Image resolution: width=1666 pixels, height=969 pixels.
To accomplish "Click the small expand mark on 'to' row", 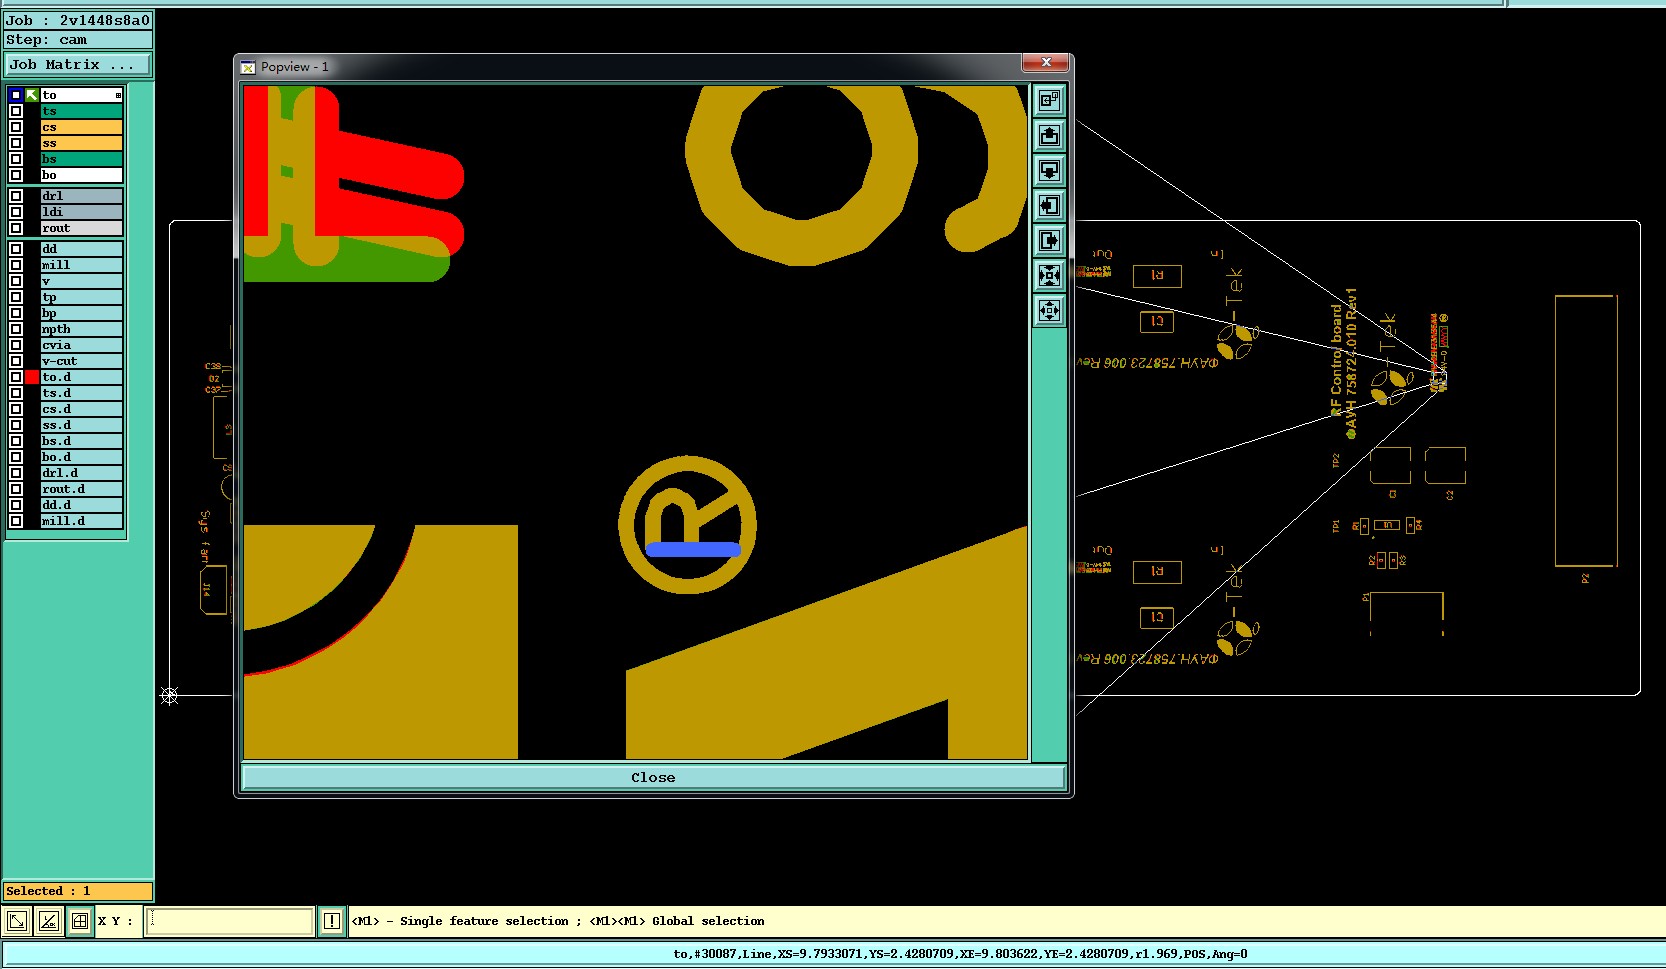I will [x=118, y=95].
